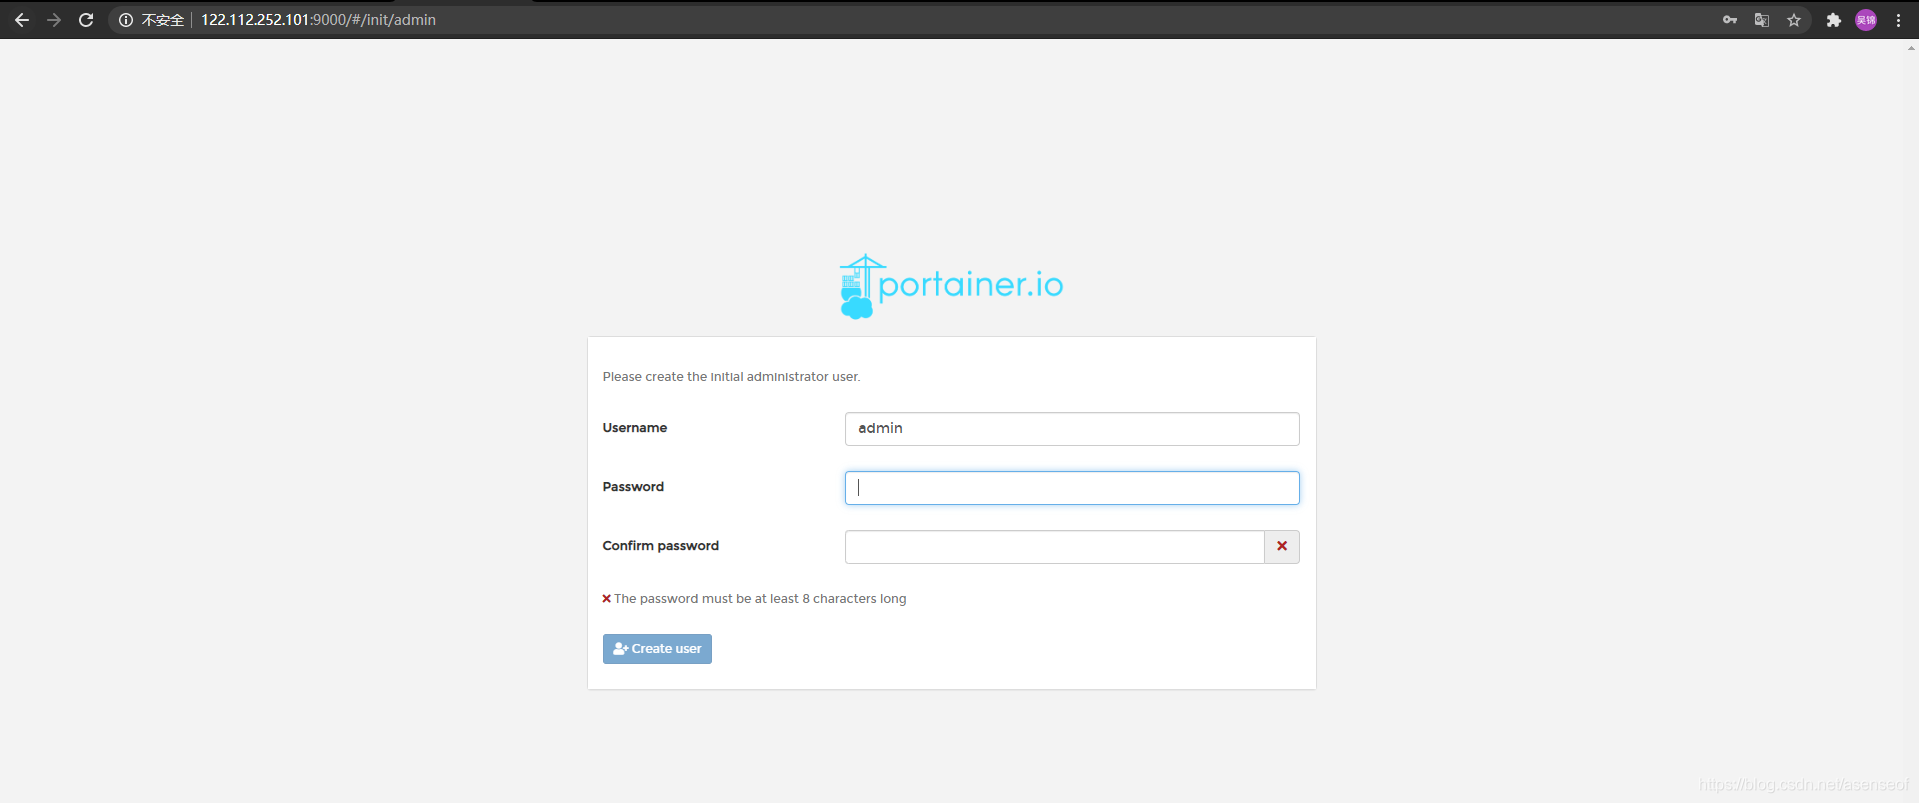Click the Confirm password input field
The width and height of the screenshot is (1919, 803).
[1055, 547]
